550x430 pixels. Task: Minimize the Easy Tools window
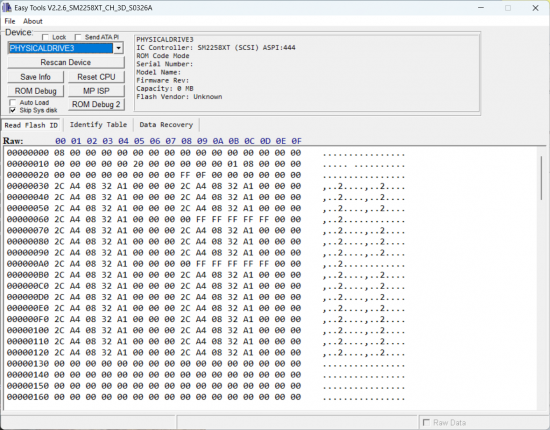tap(481, 8)
